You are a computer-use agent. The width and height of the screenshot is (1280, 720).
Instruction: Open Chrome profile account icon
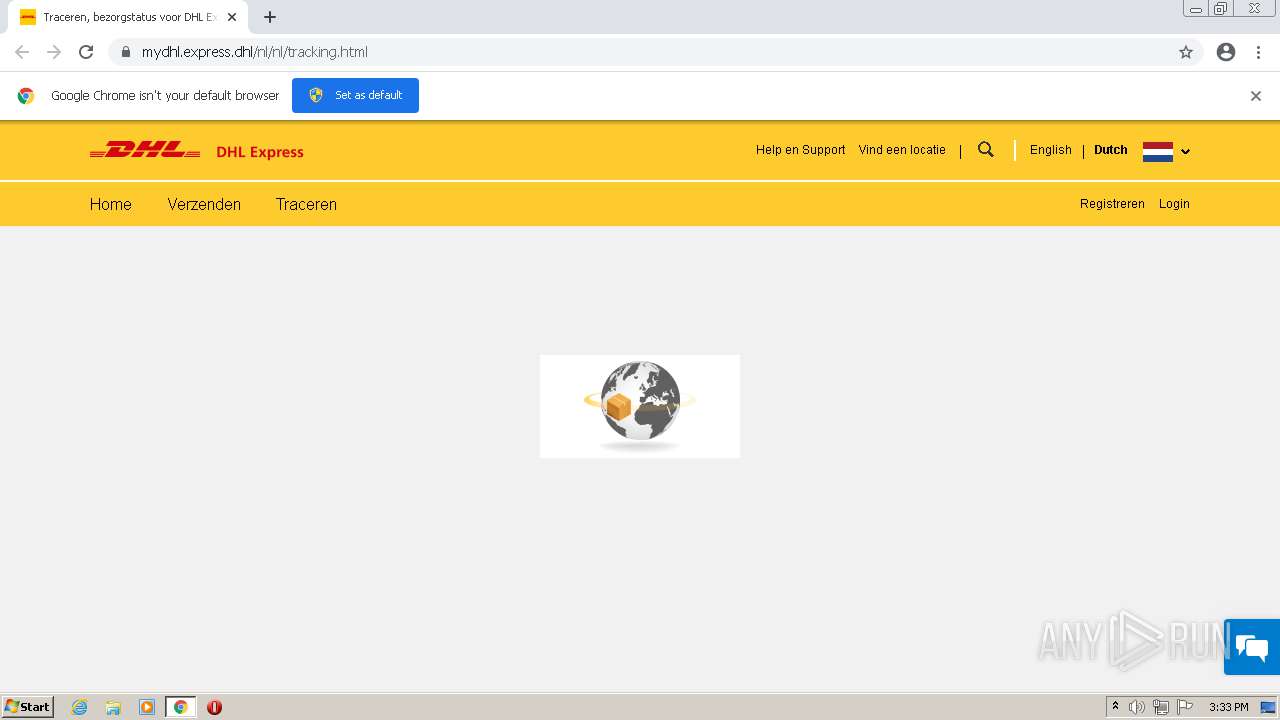pos(1226,52)
